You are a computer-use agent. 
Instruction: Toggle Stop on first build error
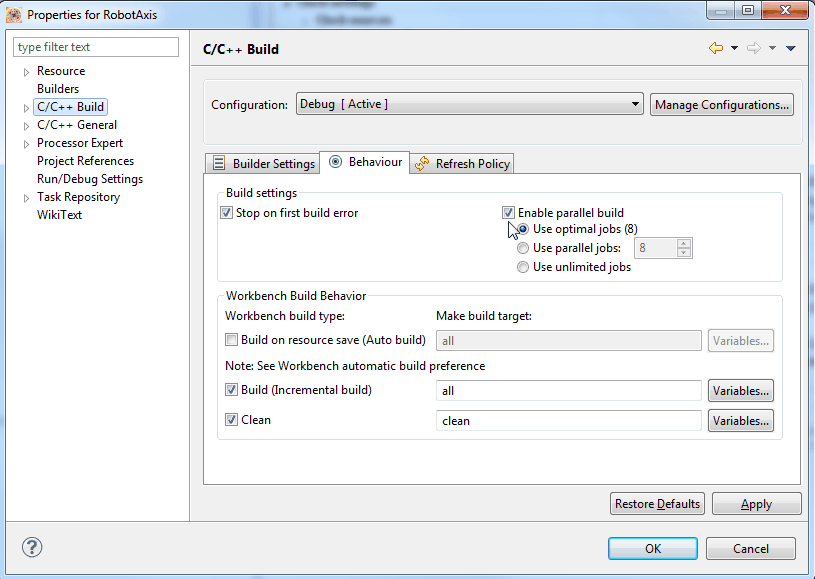226,213
